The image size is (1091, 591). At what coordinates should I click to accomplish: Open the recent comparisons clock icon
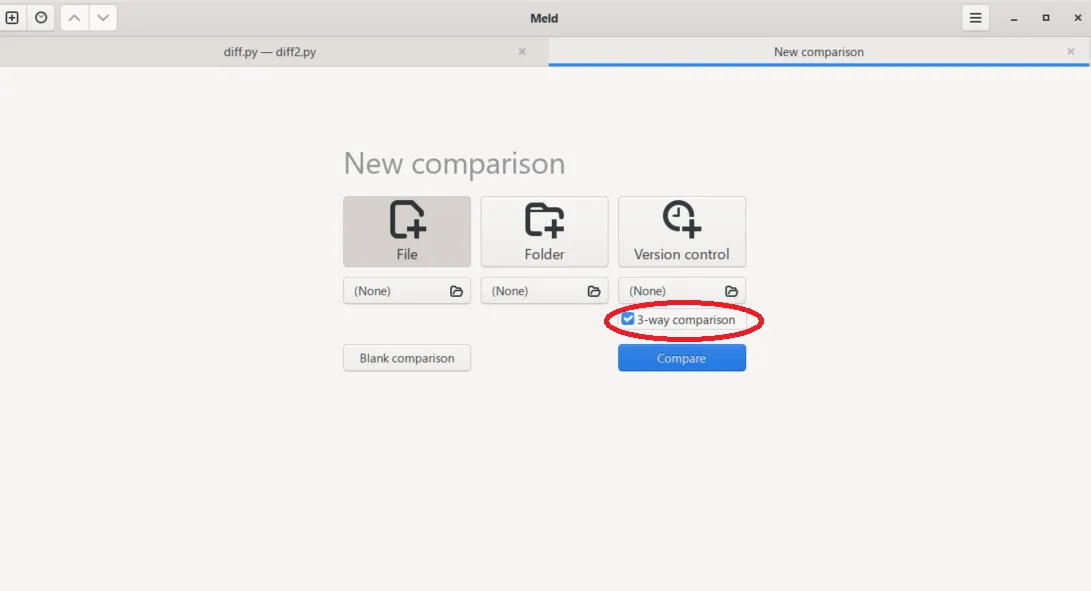pos(41,18)
